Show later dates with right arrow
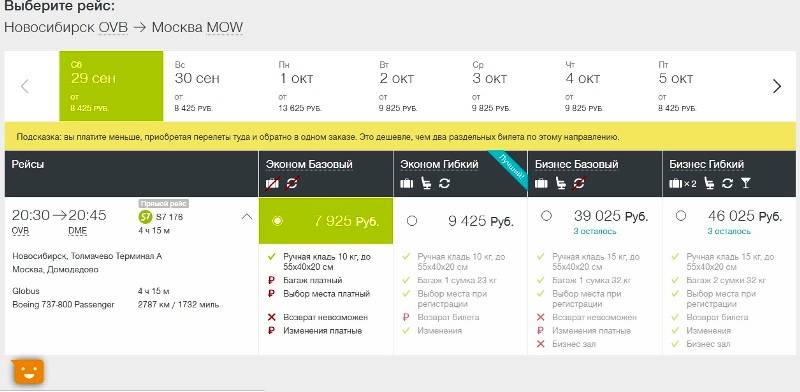The height and width of the screenshot is (392, 800). (x=777, y=86)
